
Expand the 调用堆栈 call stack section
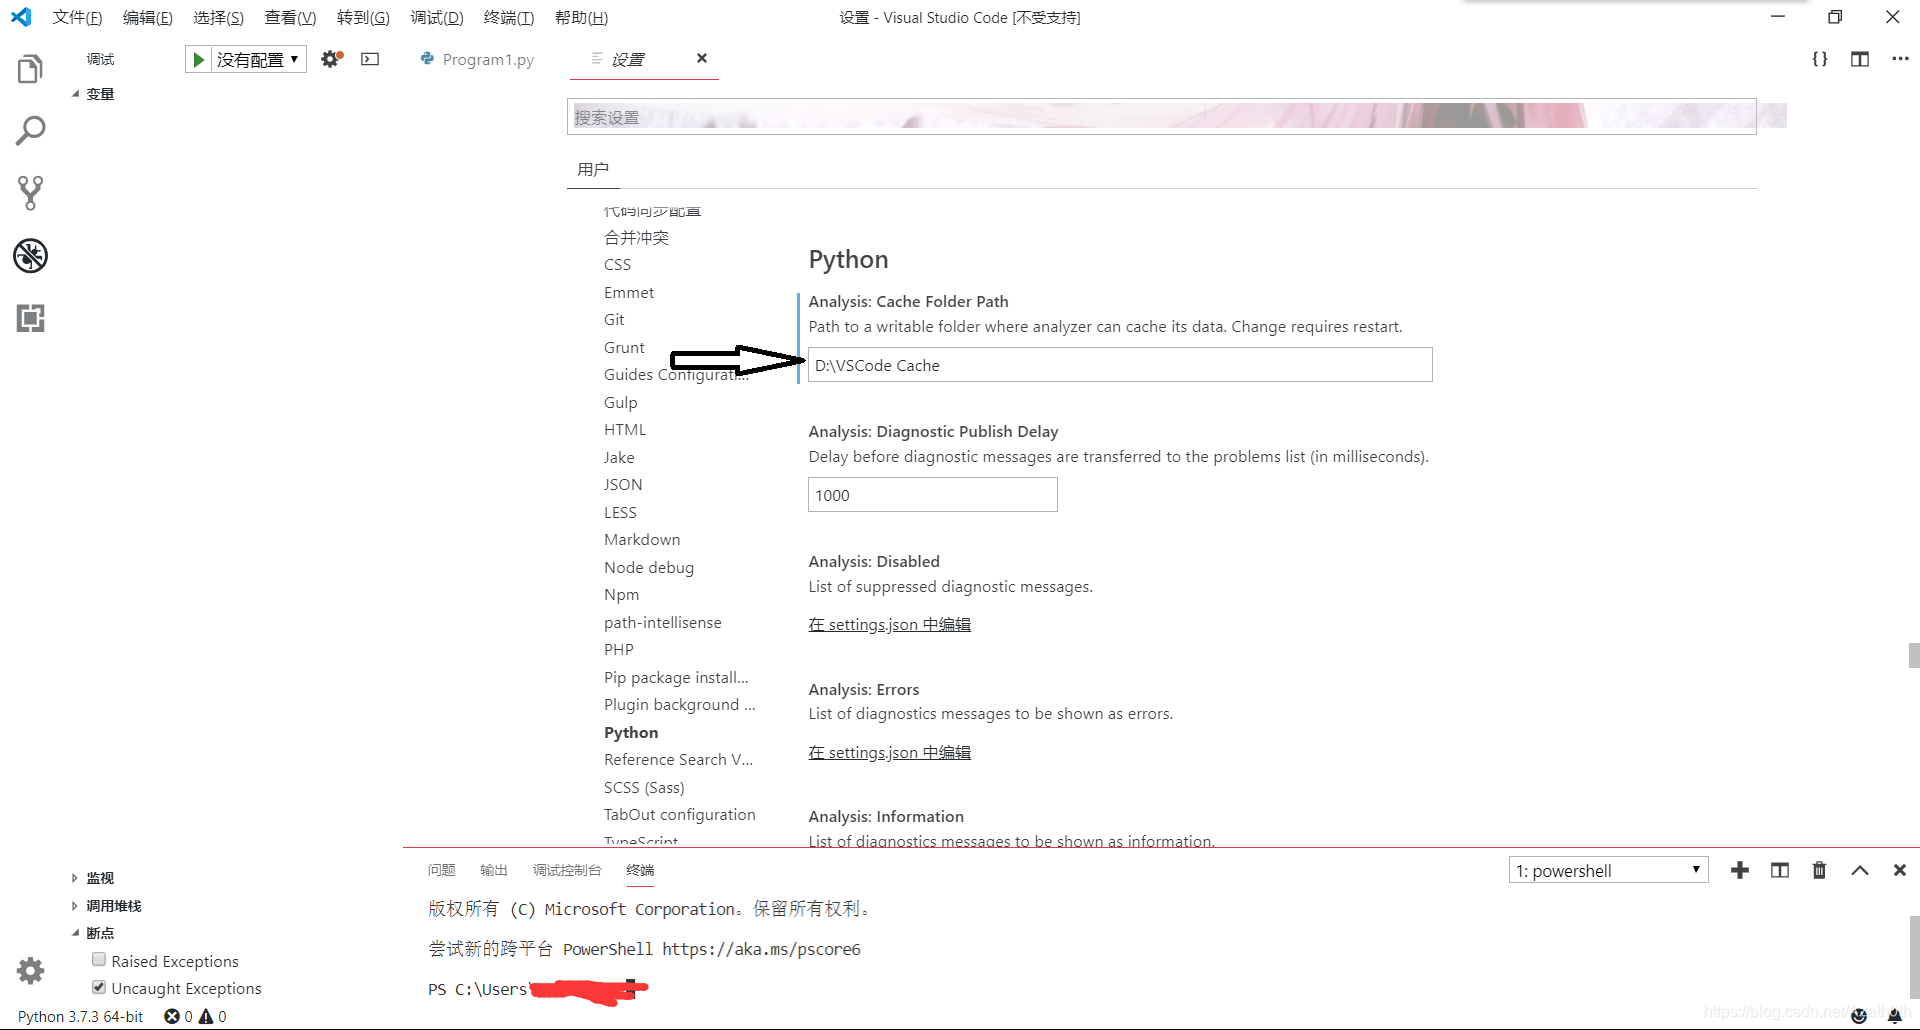tap(107, 906)
